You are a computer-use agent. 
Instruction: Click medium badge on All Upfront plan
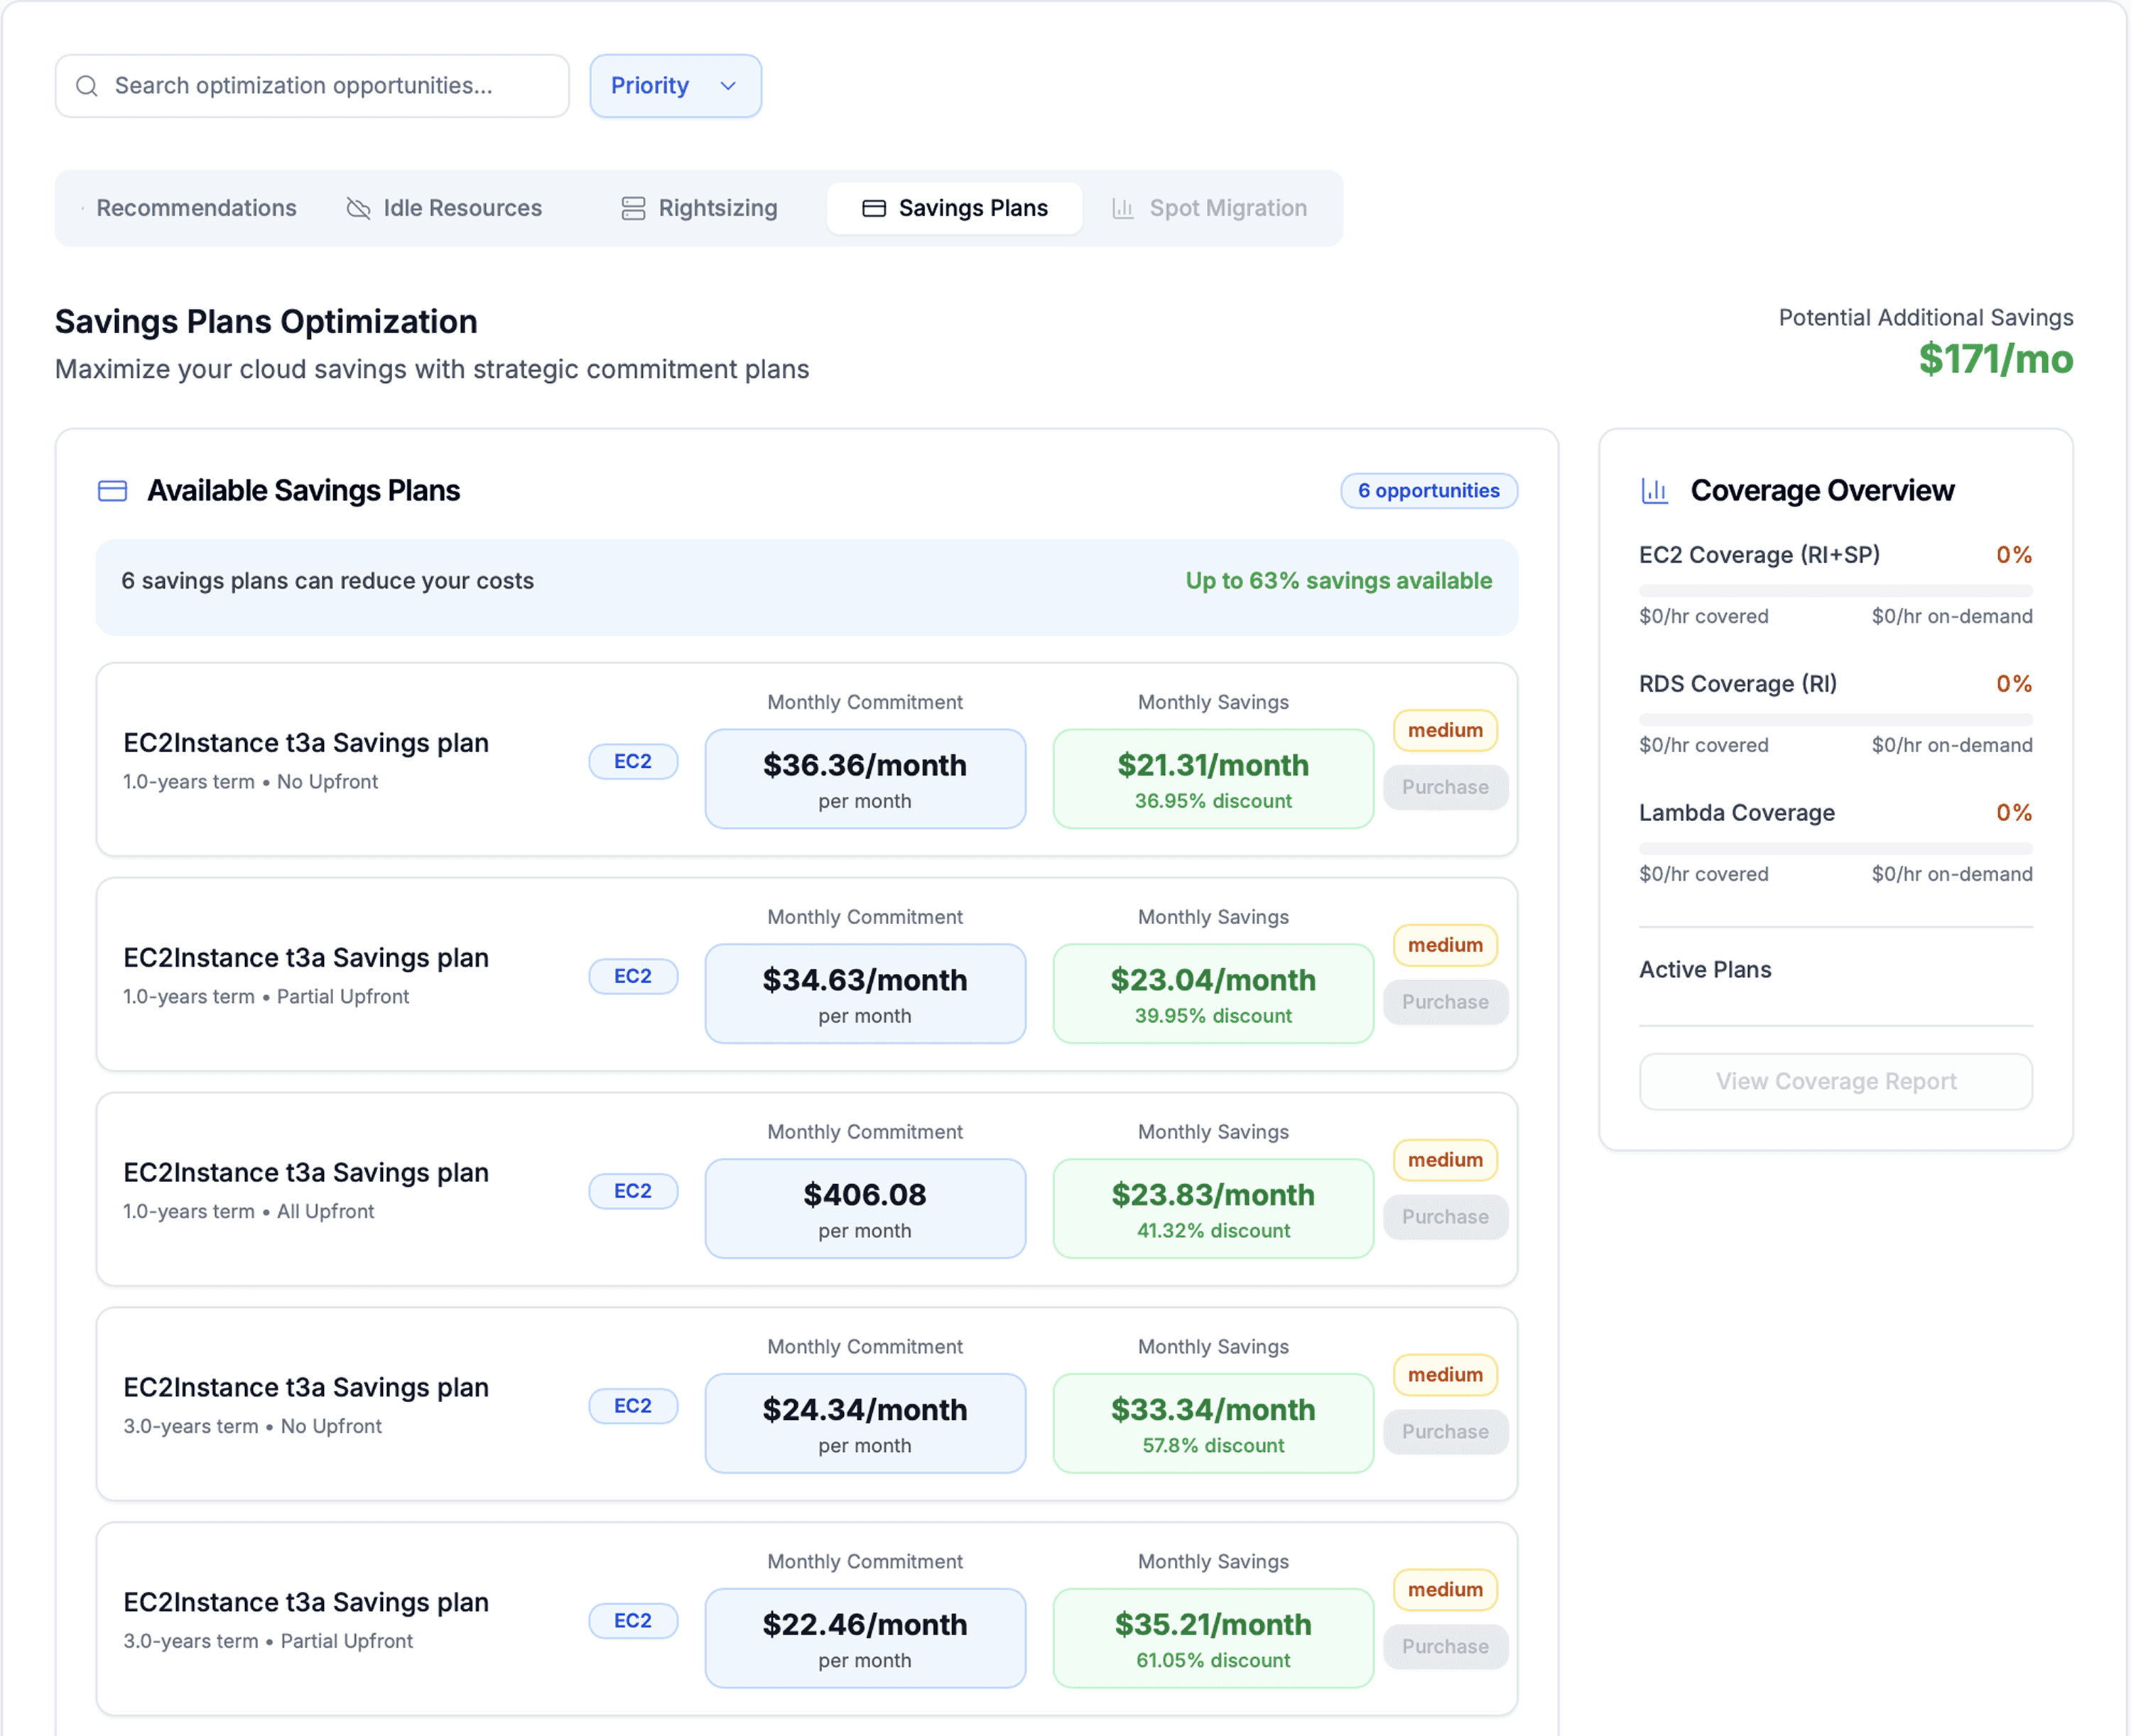point(1445,1160)
